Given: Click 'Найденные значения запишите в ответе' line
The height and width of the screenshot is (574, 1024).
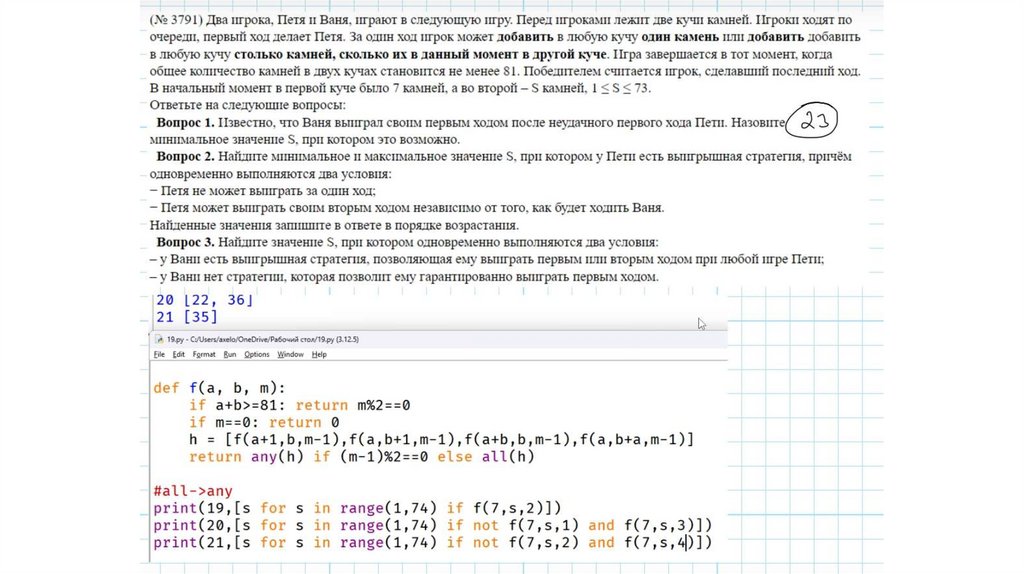Looking at the screenshot, I should [334, 225].
